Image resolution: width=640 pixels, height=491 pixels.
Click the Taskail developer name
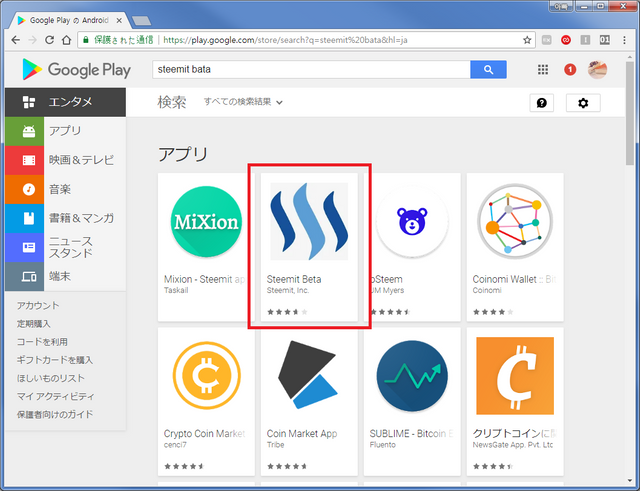point(176,290)
